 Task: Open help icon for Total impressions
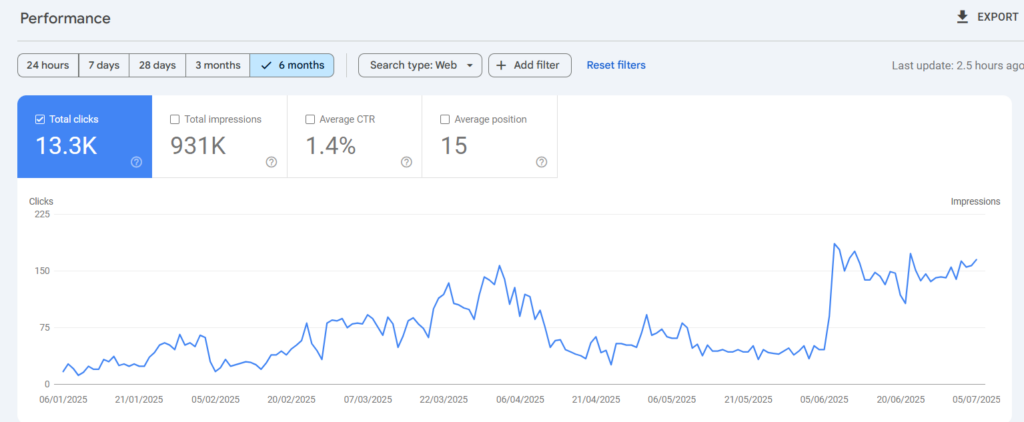click(271, 162)
